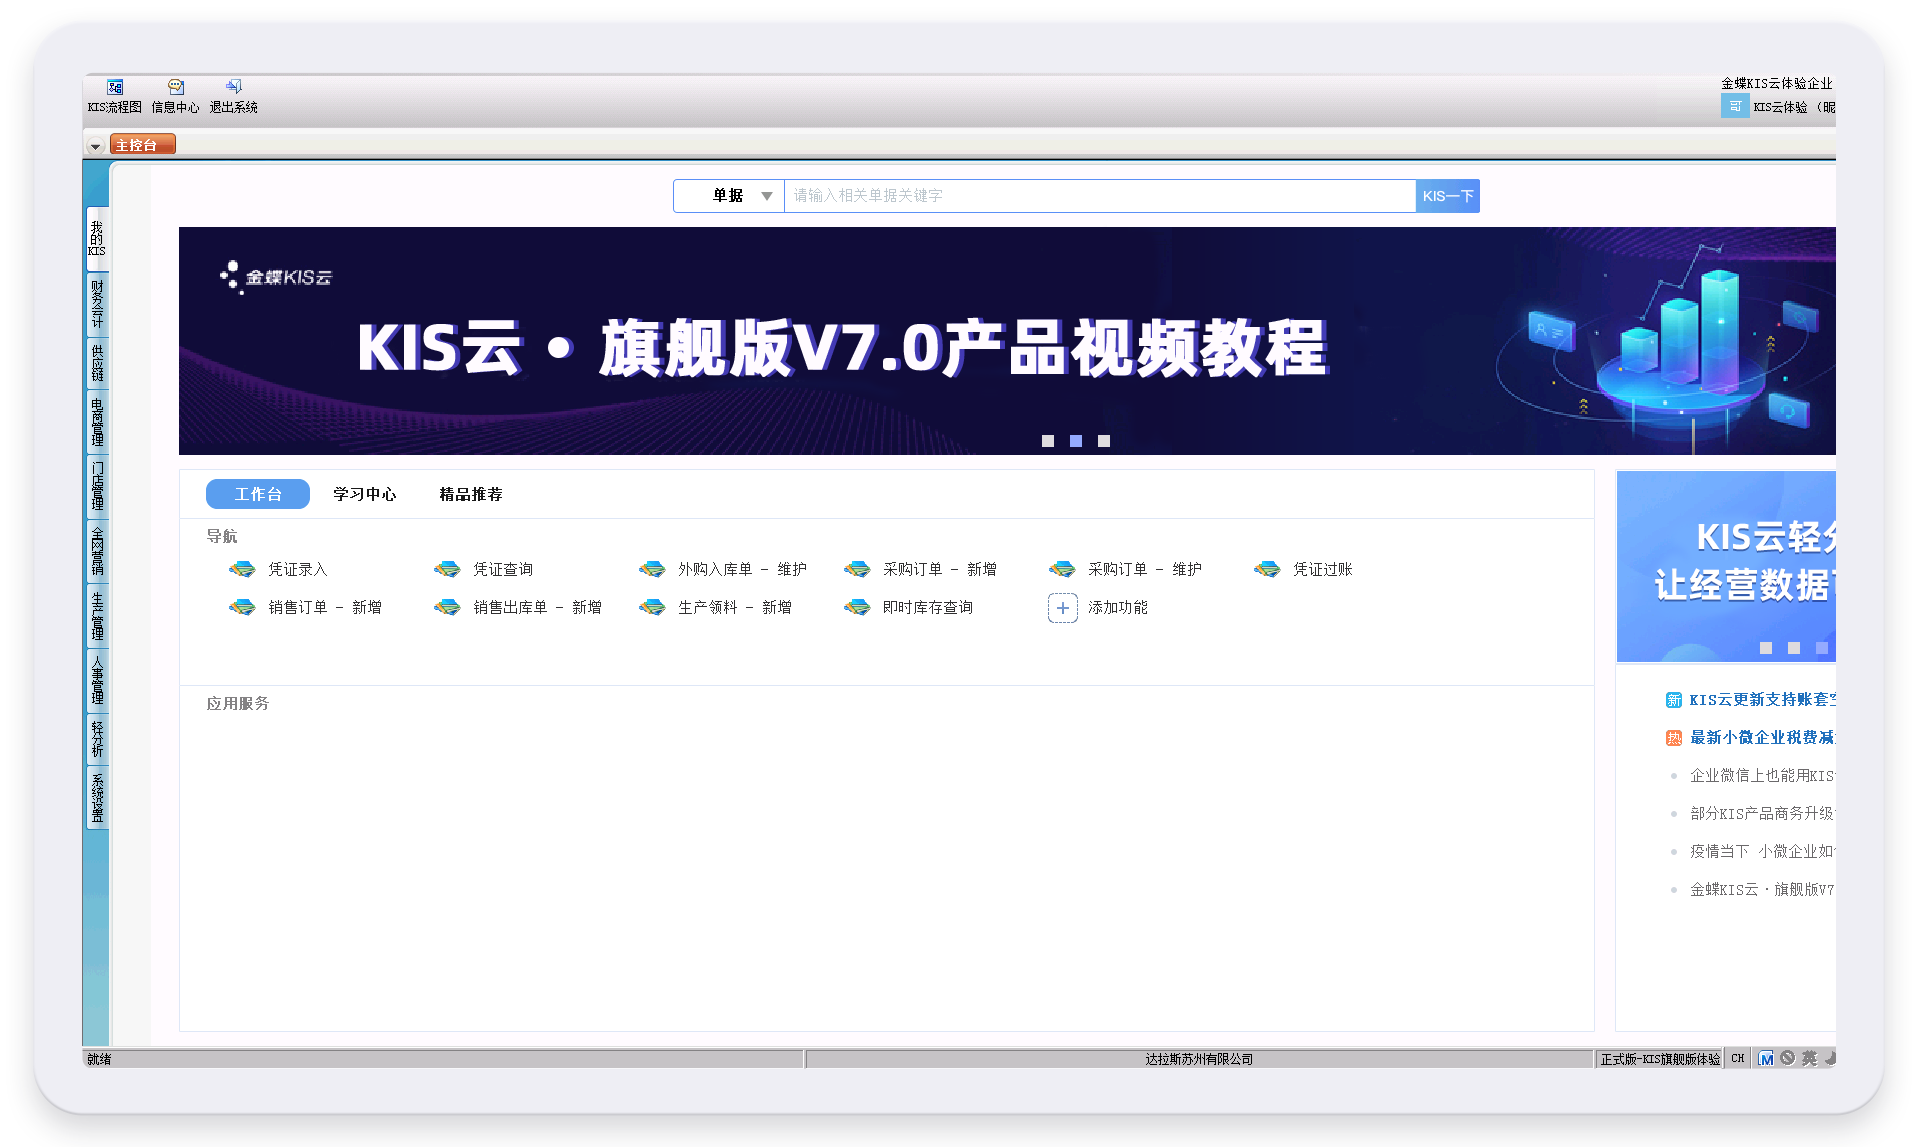Click the circle-slash icon in status bar
Screen dimensions: 1918x1147
1787,1058
